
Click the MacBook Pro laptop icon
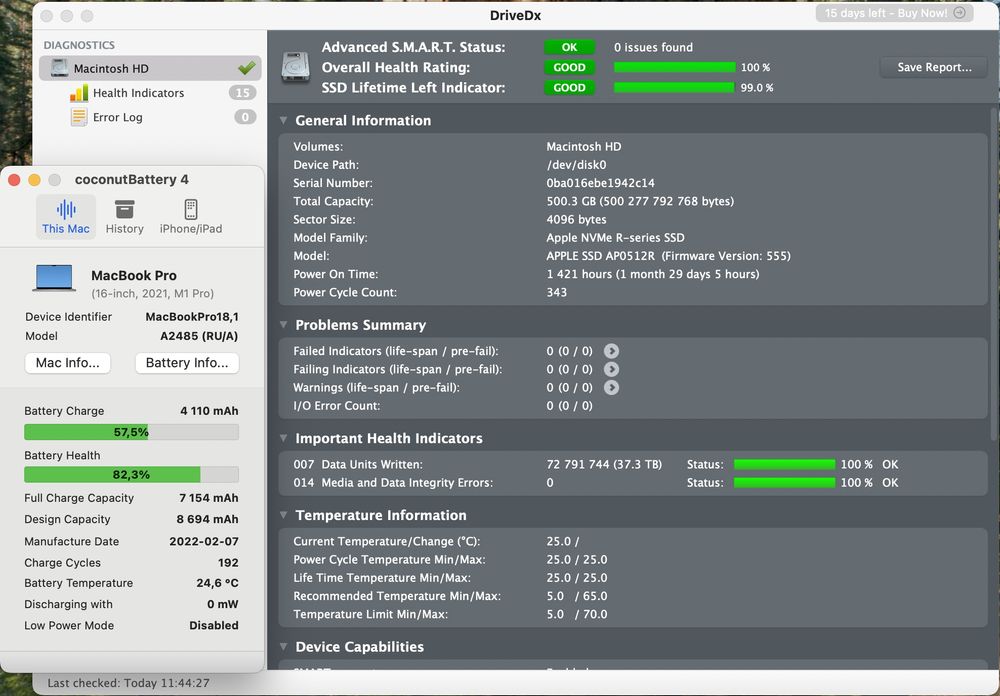[x=54, y=279]
